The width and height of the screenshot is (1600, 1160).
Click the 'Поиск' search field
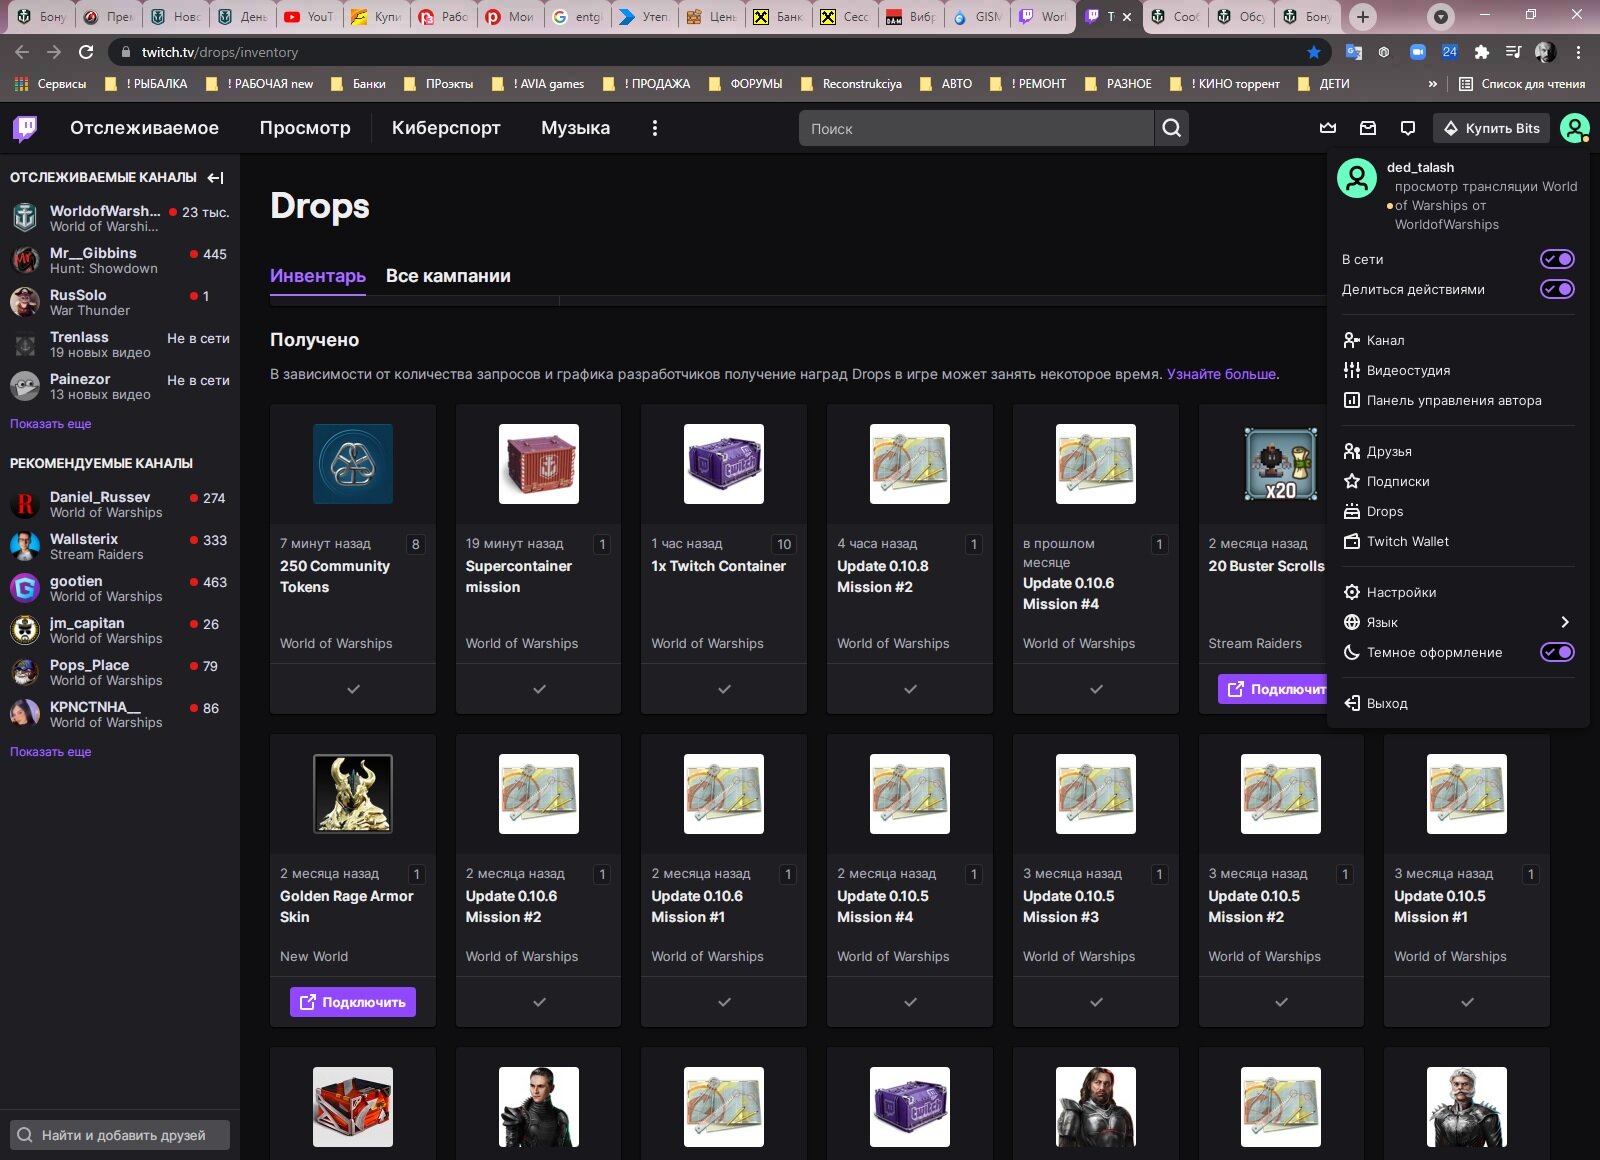tap(975, 128)
